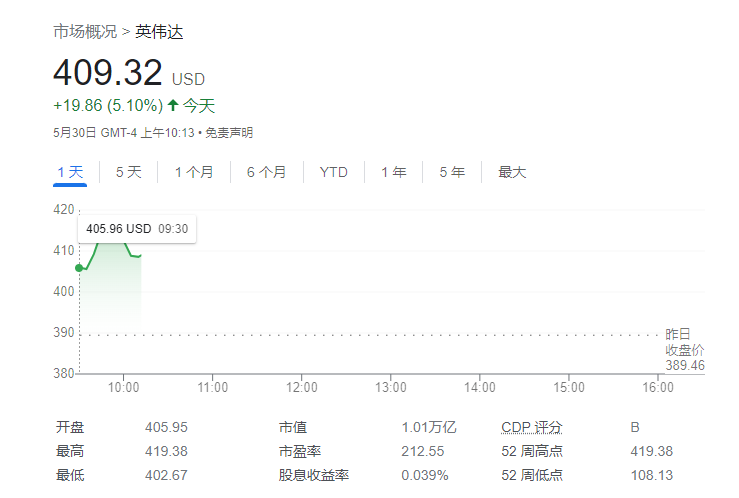Click the 昨日收盘价 389.46 label
The height and width of the screenshot is (498, 739).
pyautogui.click(x=684, y=350)
